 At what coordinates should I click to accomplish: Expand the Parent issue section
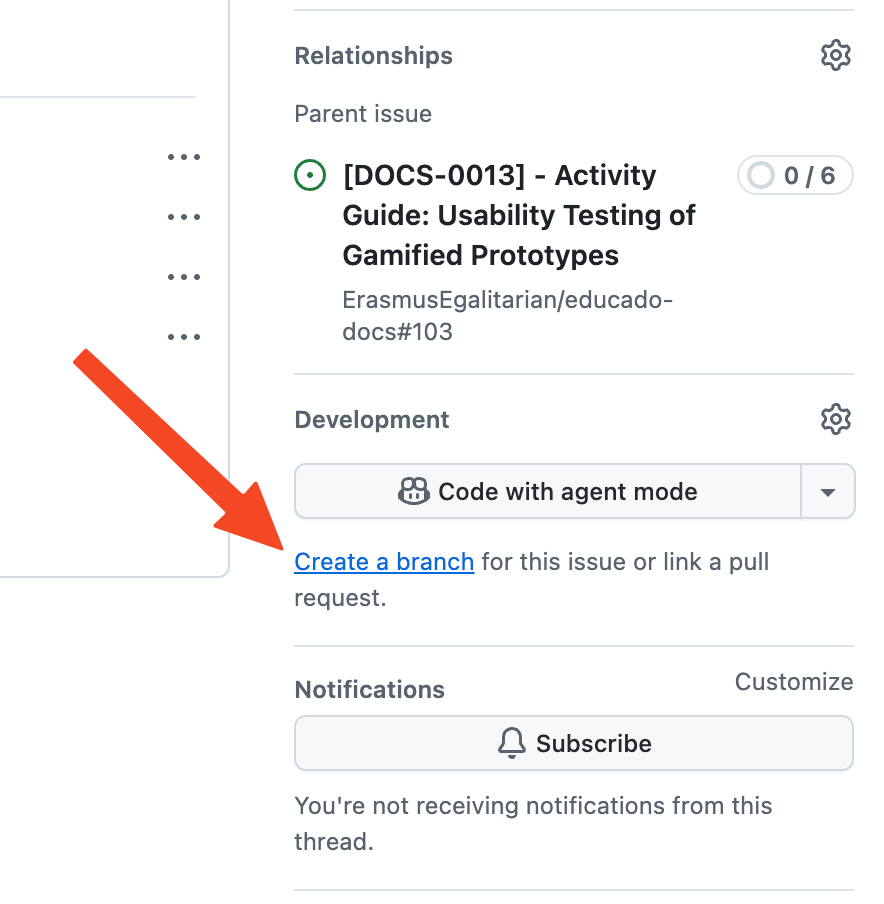point(363,114)
